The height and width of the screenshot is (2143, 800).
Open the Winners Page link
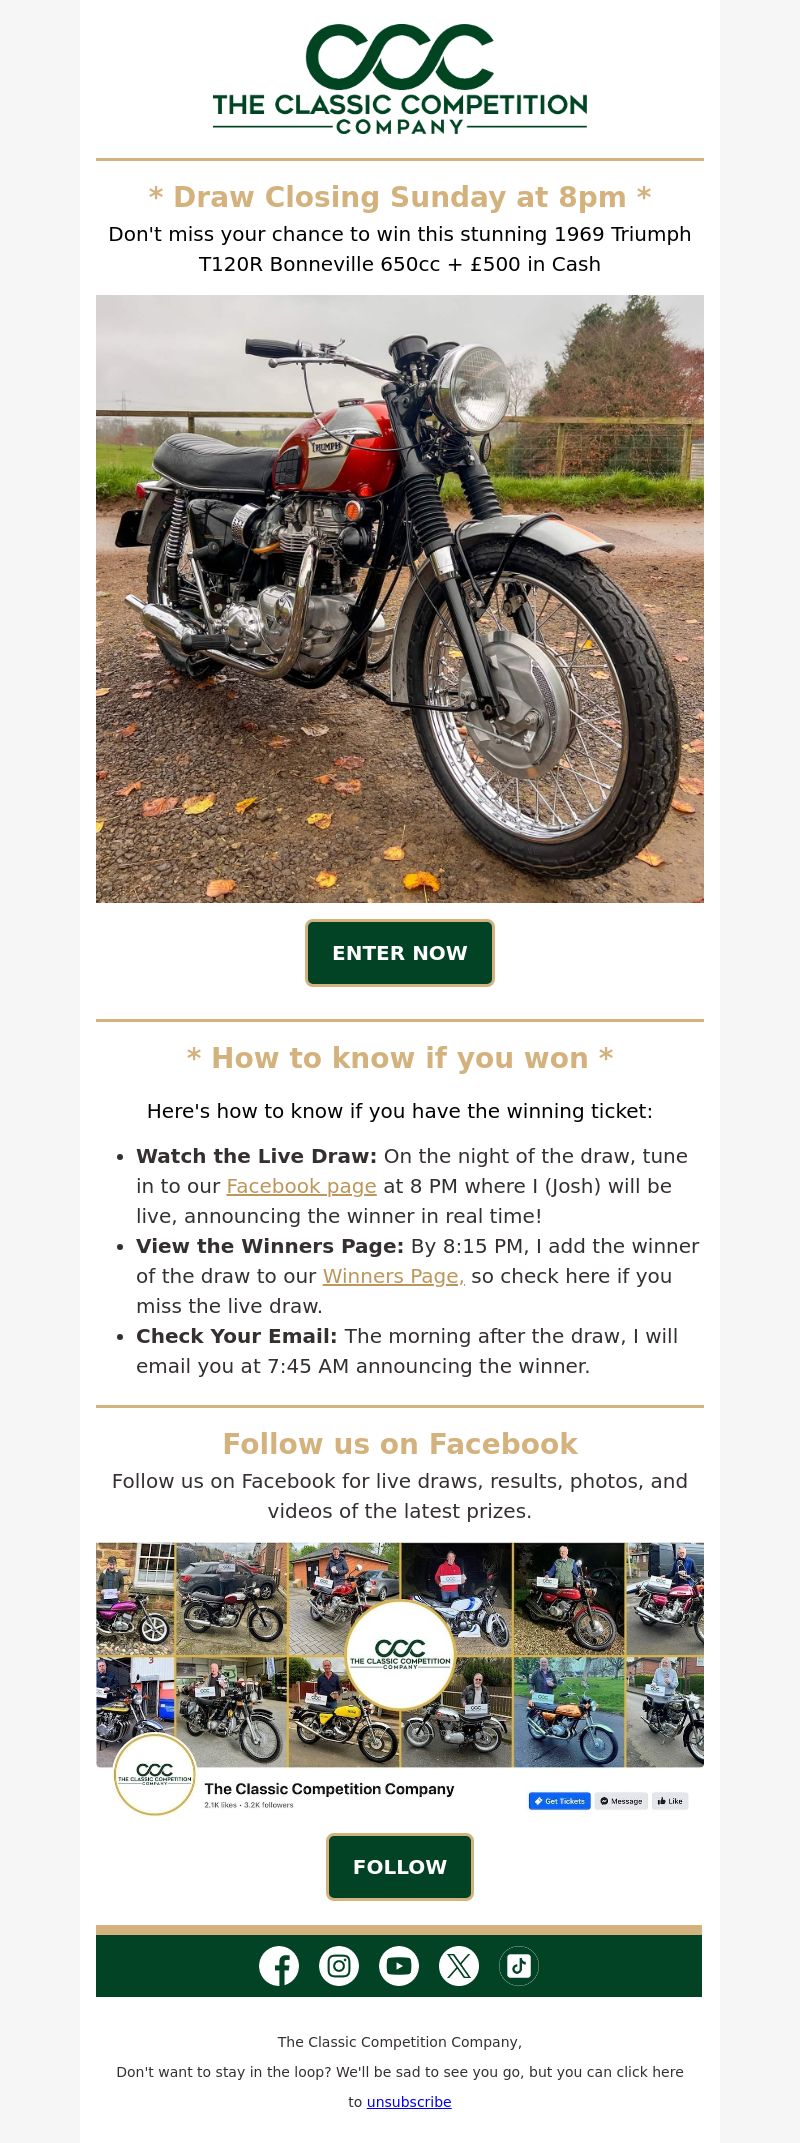tap(393, 1276)
